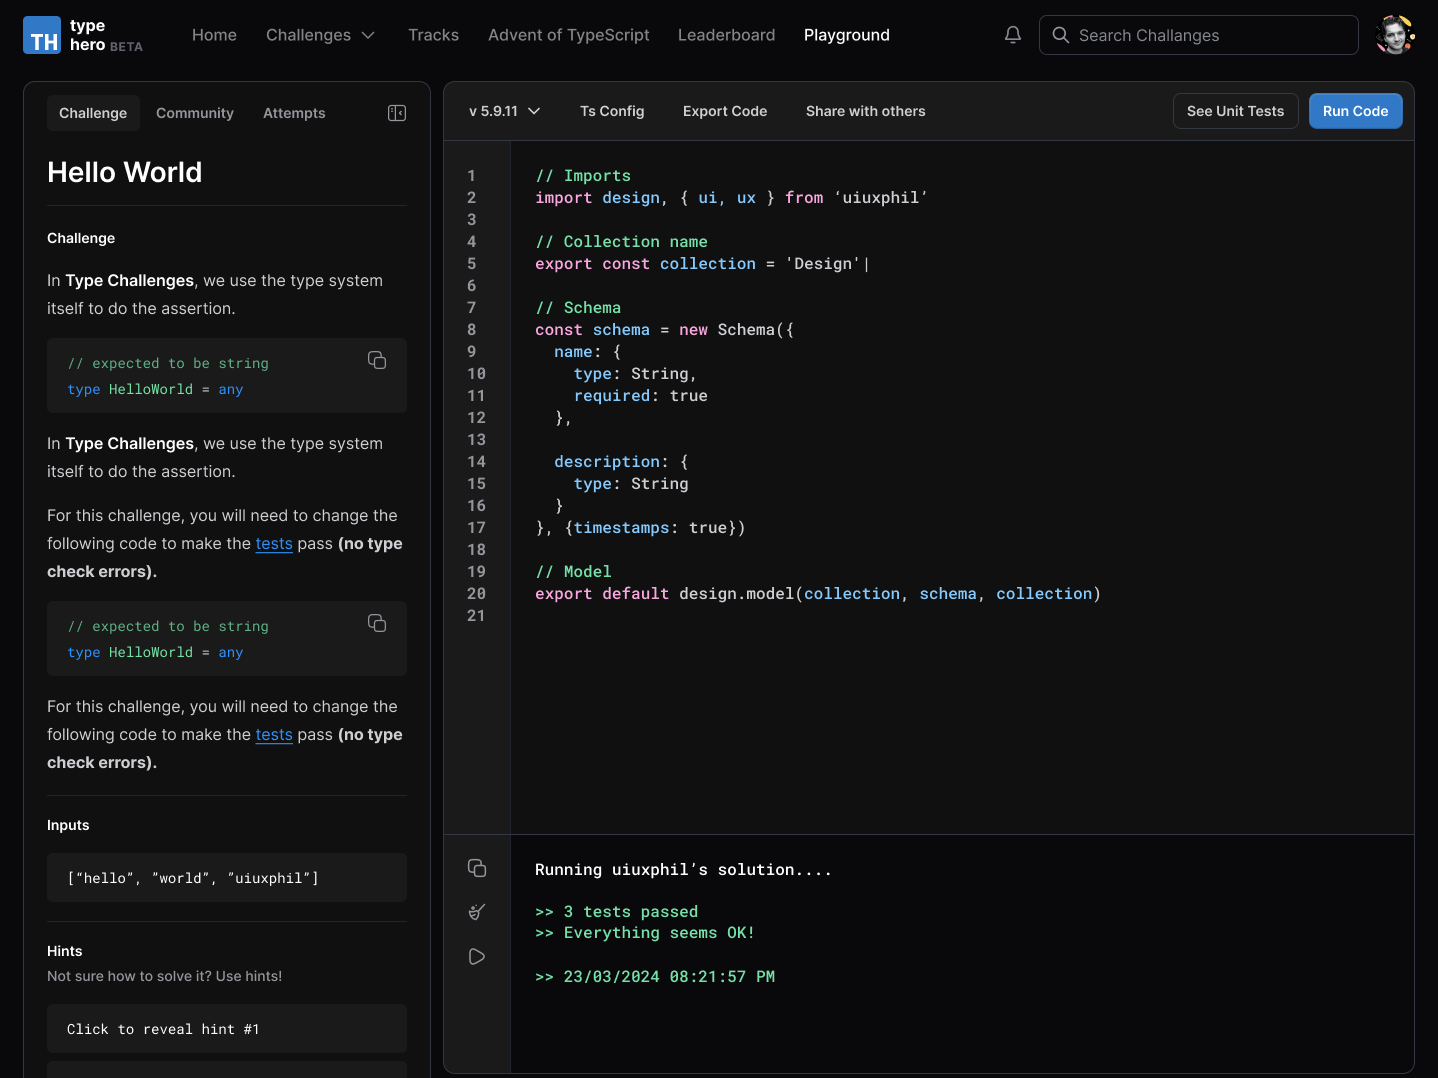Click the play icon beside the console
Viewport: 1438px width, 1078px height.
click(x=476, y=956)
